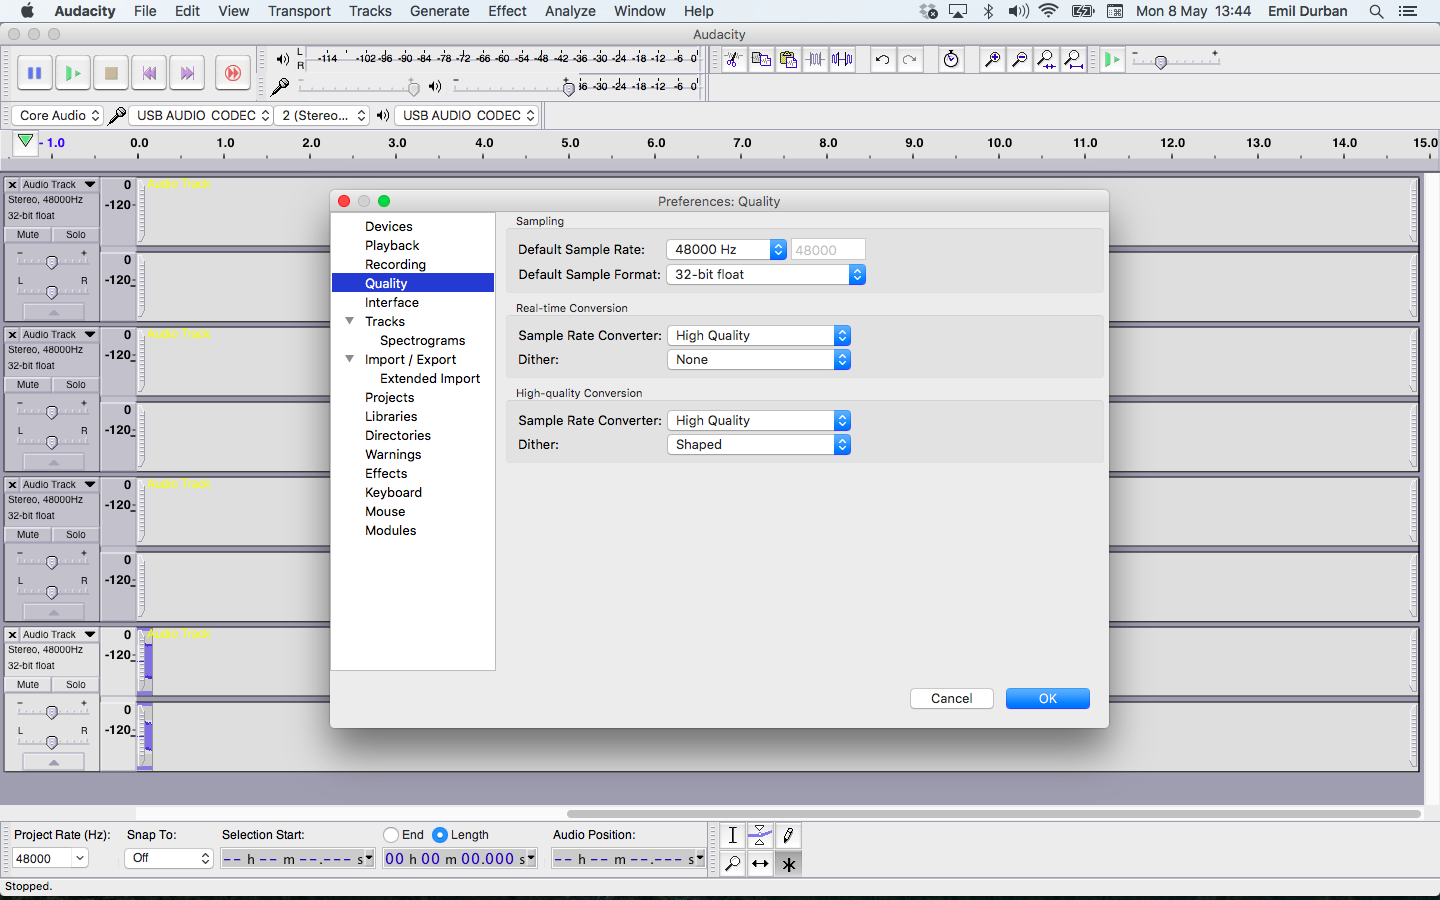The image size is (1440, 900).
Task: Start recording with the red Record button
Action: [x=233, y=73]
